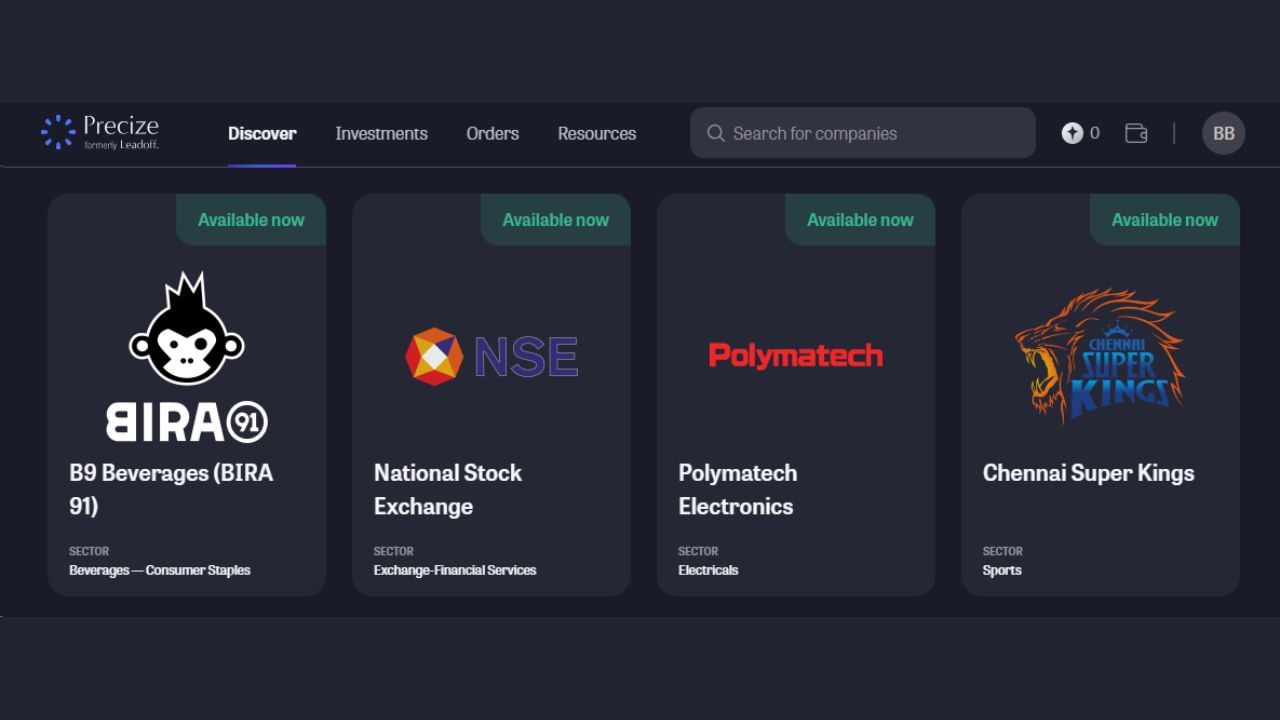This screenshot has height=720, width=1280.
Task: Click Available now badge on Chennai Super Kings card
Action: (x=1165, y=220)
